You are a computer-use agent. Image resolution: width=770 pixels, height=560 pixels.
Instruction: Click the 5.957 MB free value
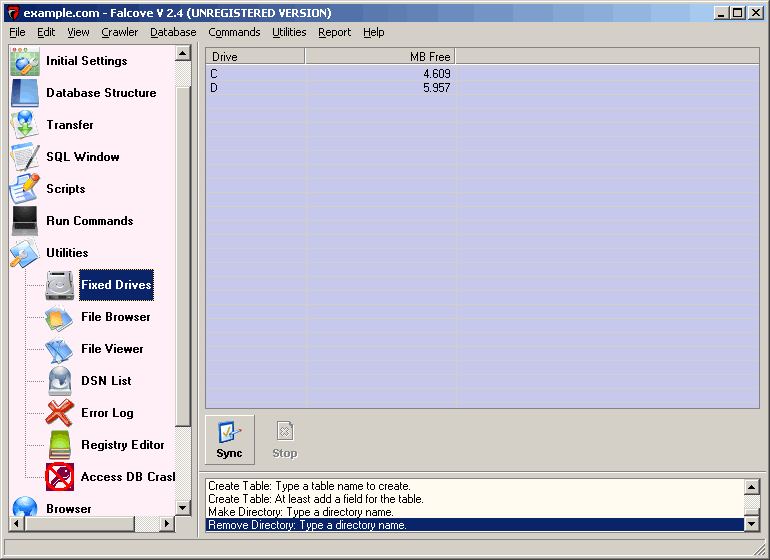tap(437, 88)
